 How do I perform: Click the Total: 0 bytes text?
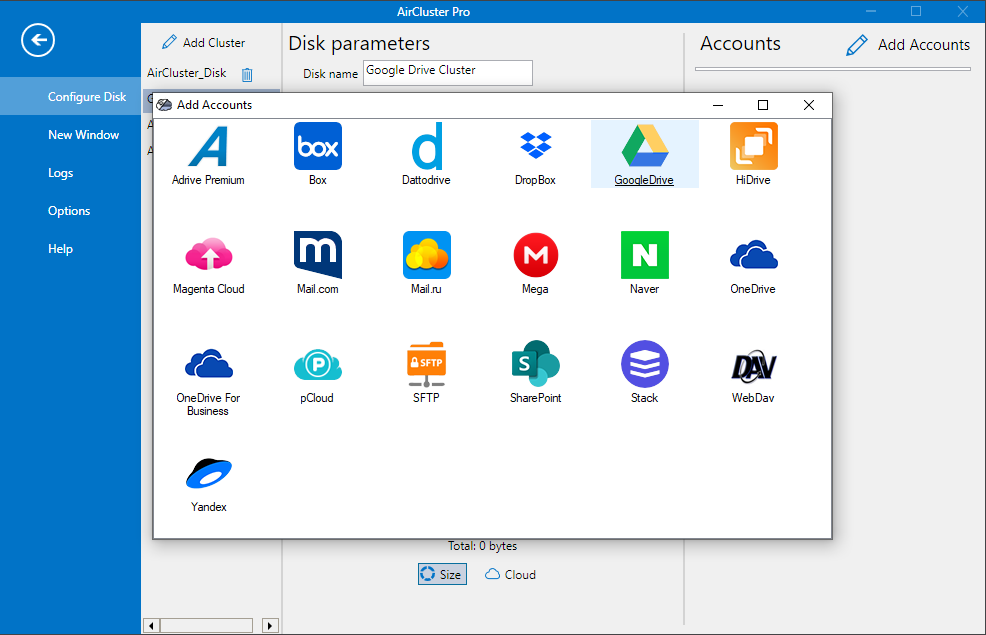pos(482,546)
